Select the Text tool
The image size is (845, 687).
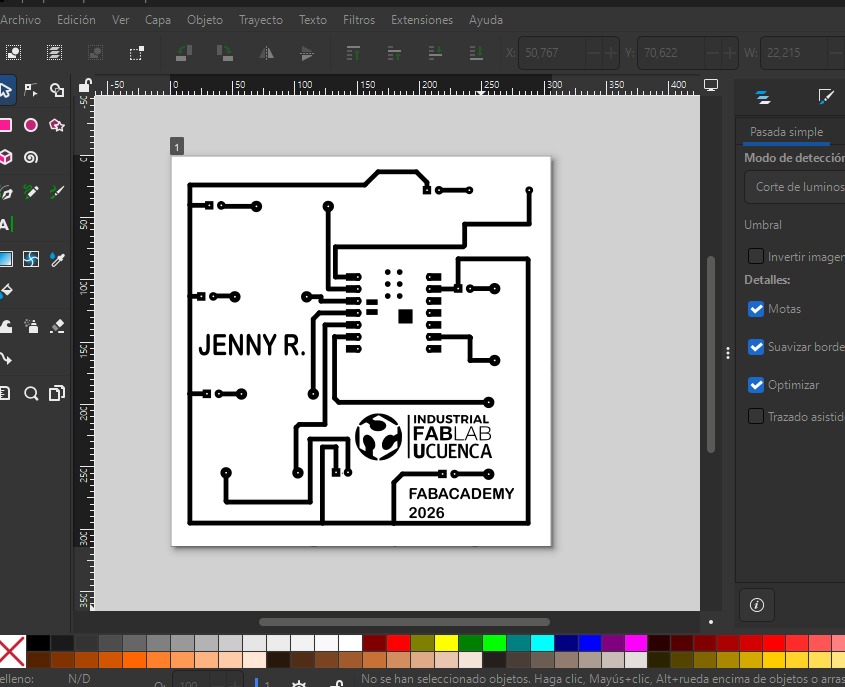5,224
